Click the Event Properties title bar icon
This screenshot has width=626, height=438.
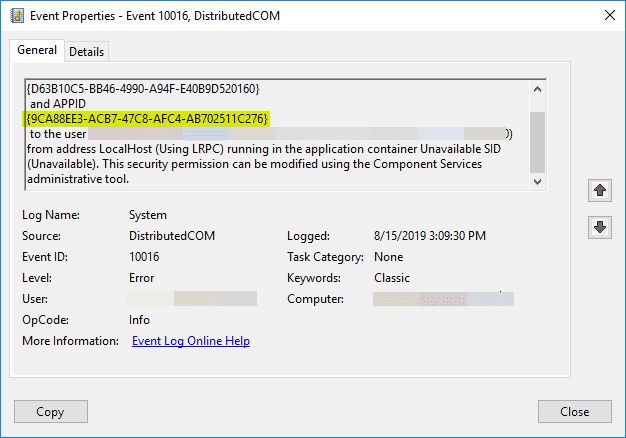(x=17, y=16)
